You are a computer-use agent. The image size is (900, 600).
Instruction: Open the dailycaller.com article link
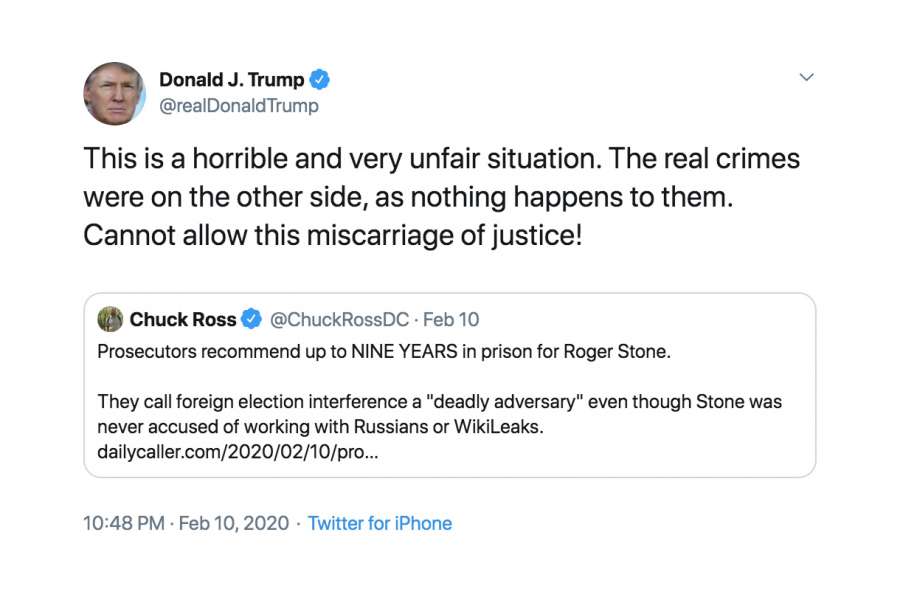pyautogui.click(x=237, y=451)
